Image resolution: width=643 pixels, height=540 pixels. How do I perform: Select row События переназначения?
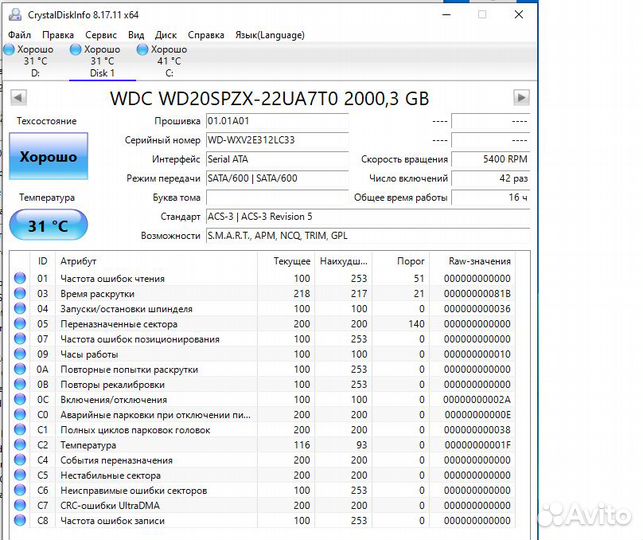point(262,460)
